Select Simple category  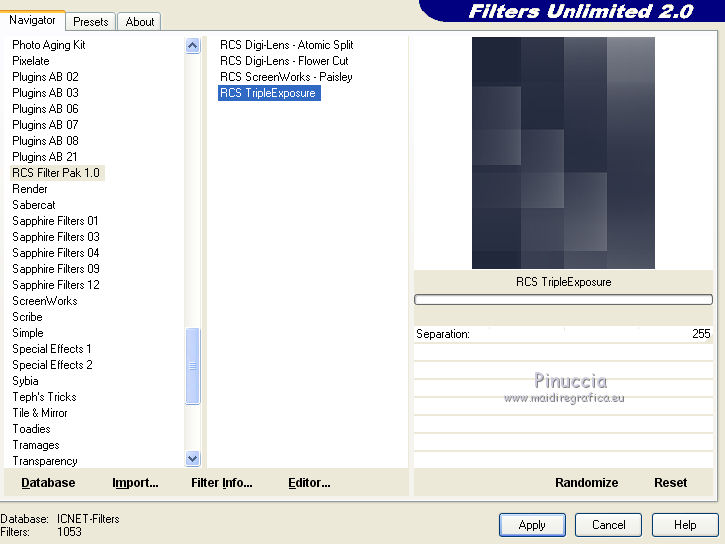pos(28,333)
